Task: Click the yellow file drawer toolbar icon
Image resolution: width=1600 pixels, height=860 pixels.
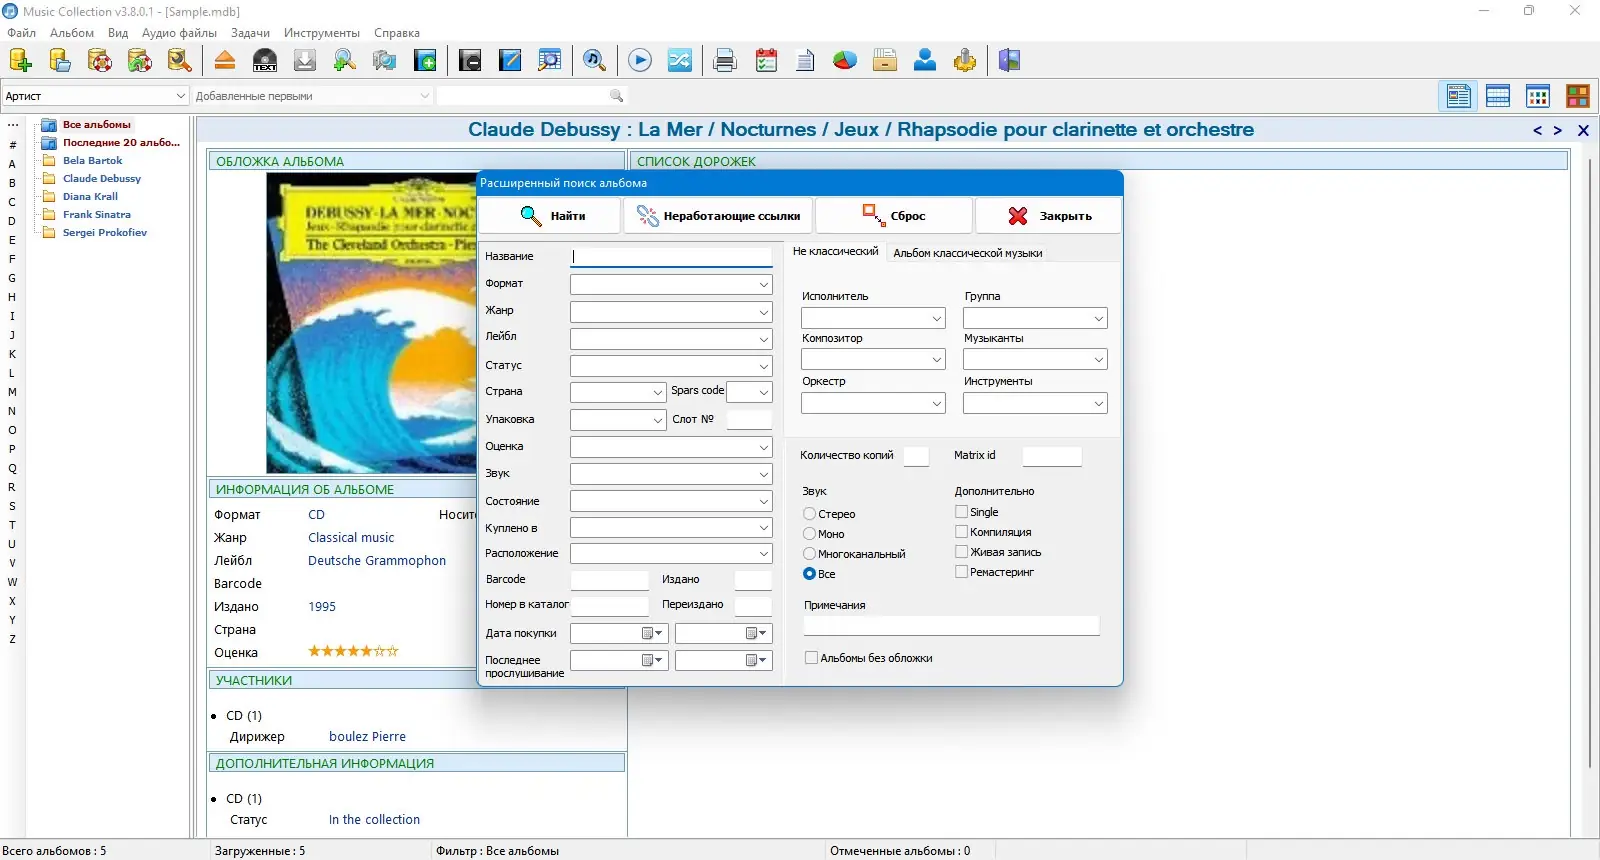Action: point(885,61)
